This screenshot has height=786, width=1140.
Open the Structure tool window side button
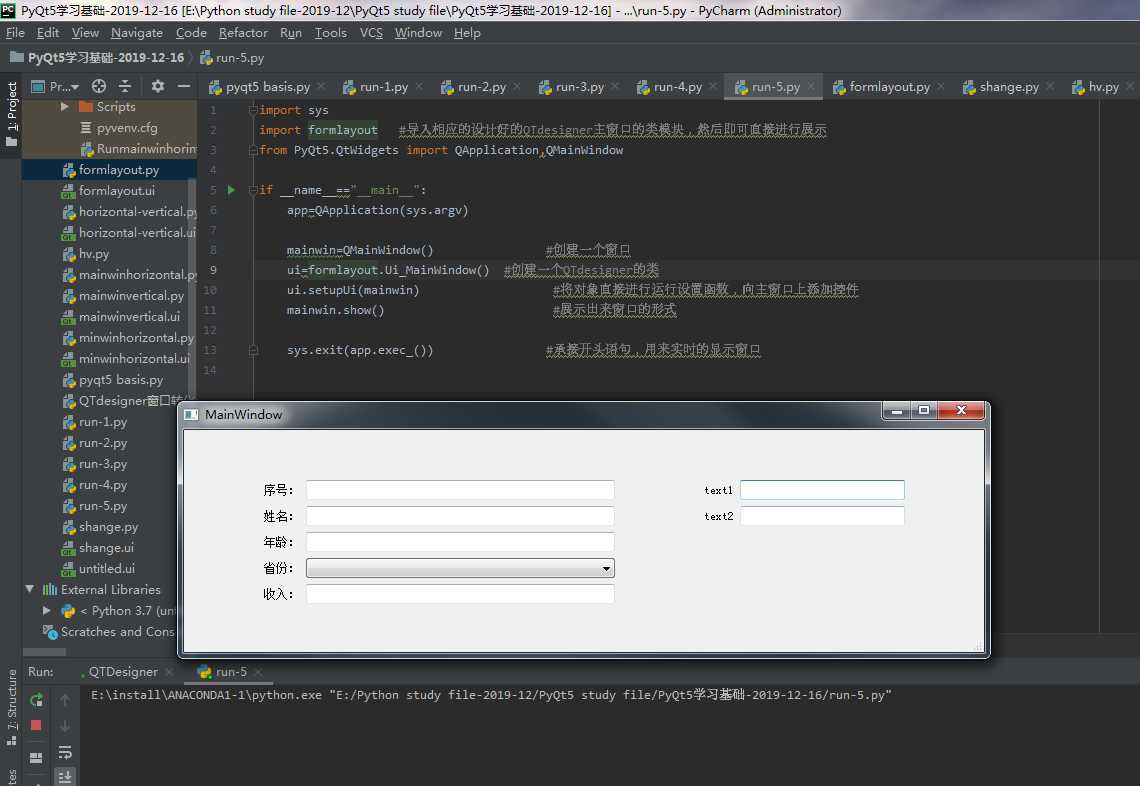(11, 707)
